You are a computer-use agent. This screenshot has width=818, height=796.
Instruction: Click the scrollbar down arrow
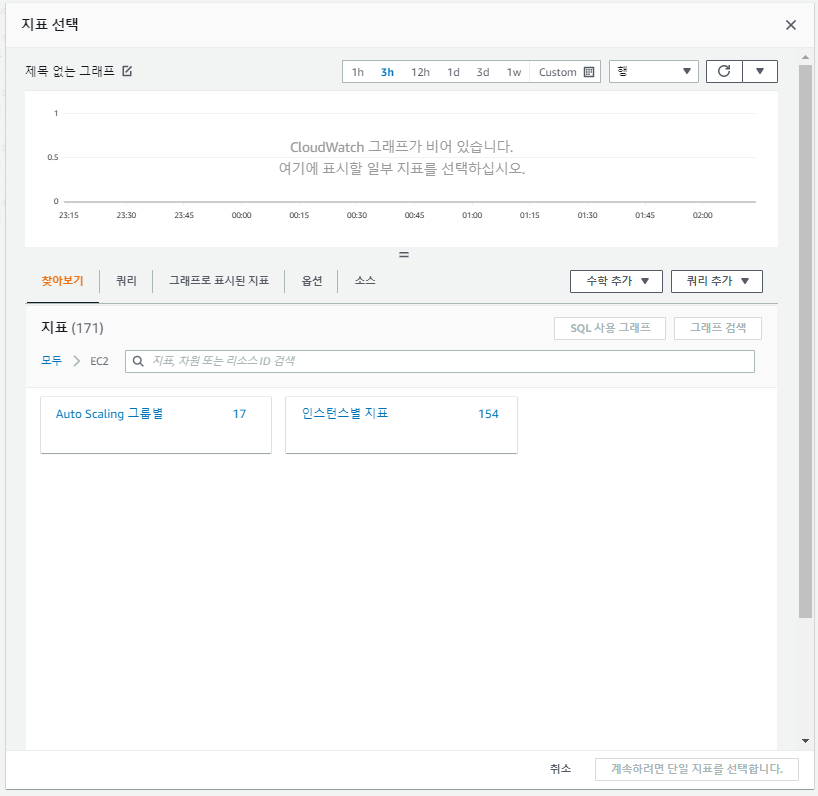point(805,741)
